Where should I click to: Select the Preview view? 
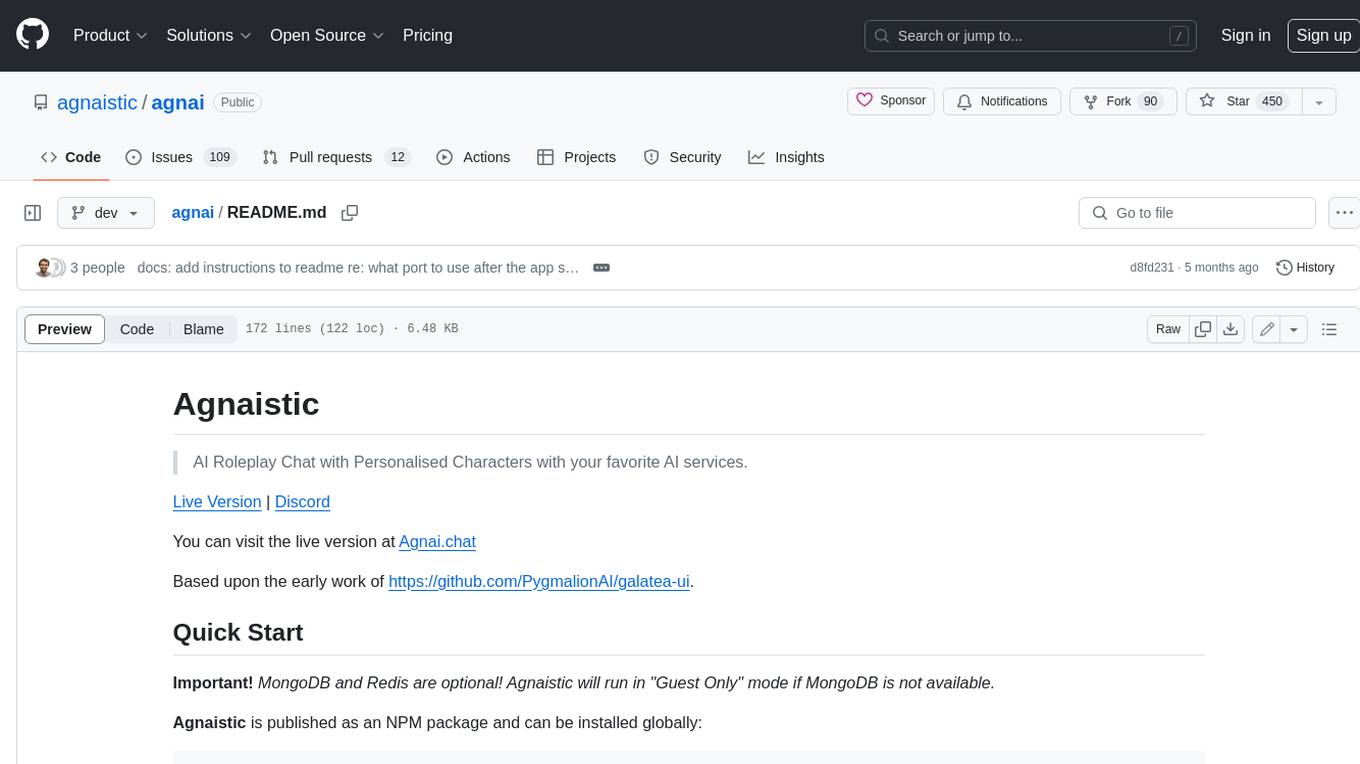(65, 329)
